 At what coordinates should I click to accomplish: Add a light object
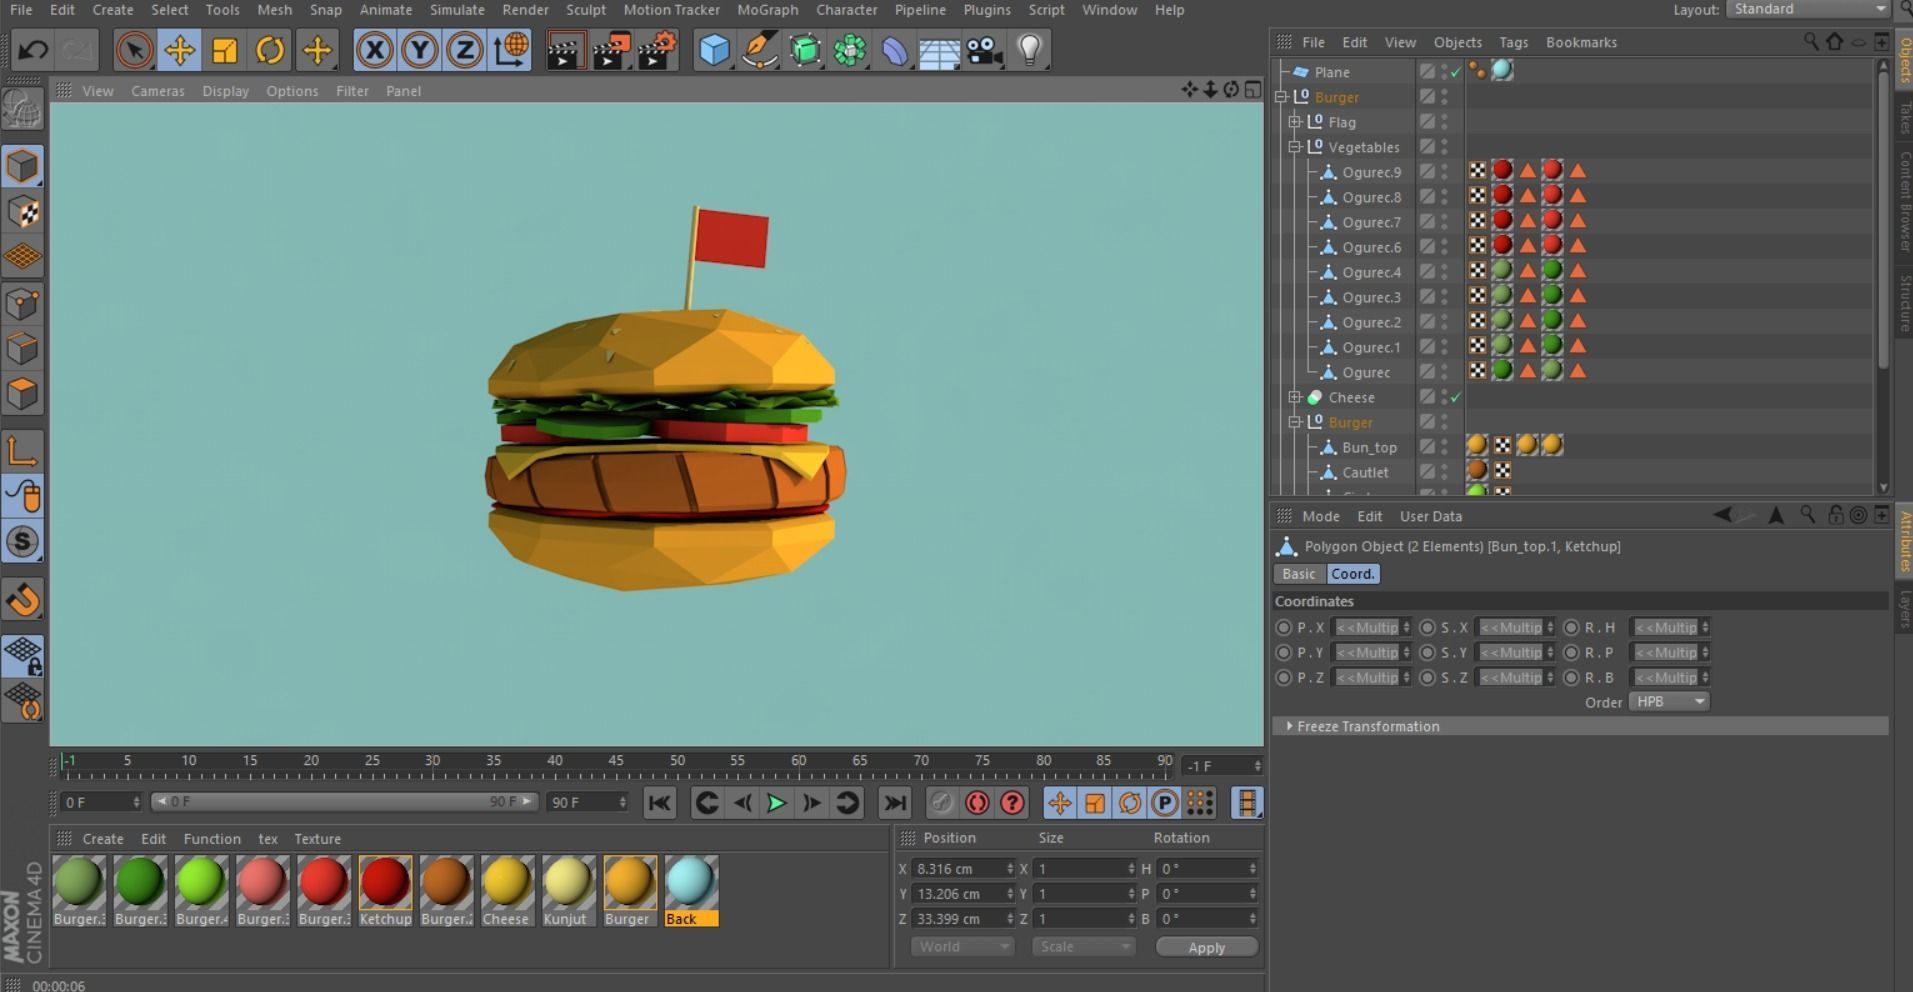tap(1030, 50)
